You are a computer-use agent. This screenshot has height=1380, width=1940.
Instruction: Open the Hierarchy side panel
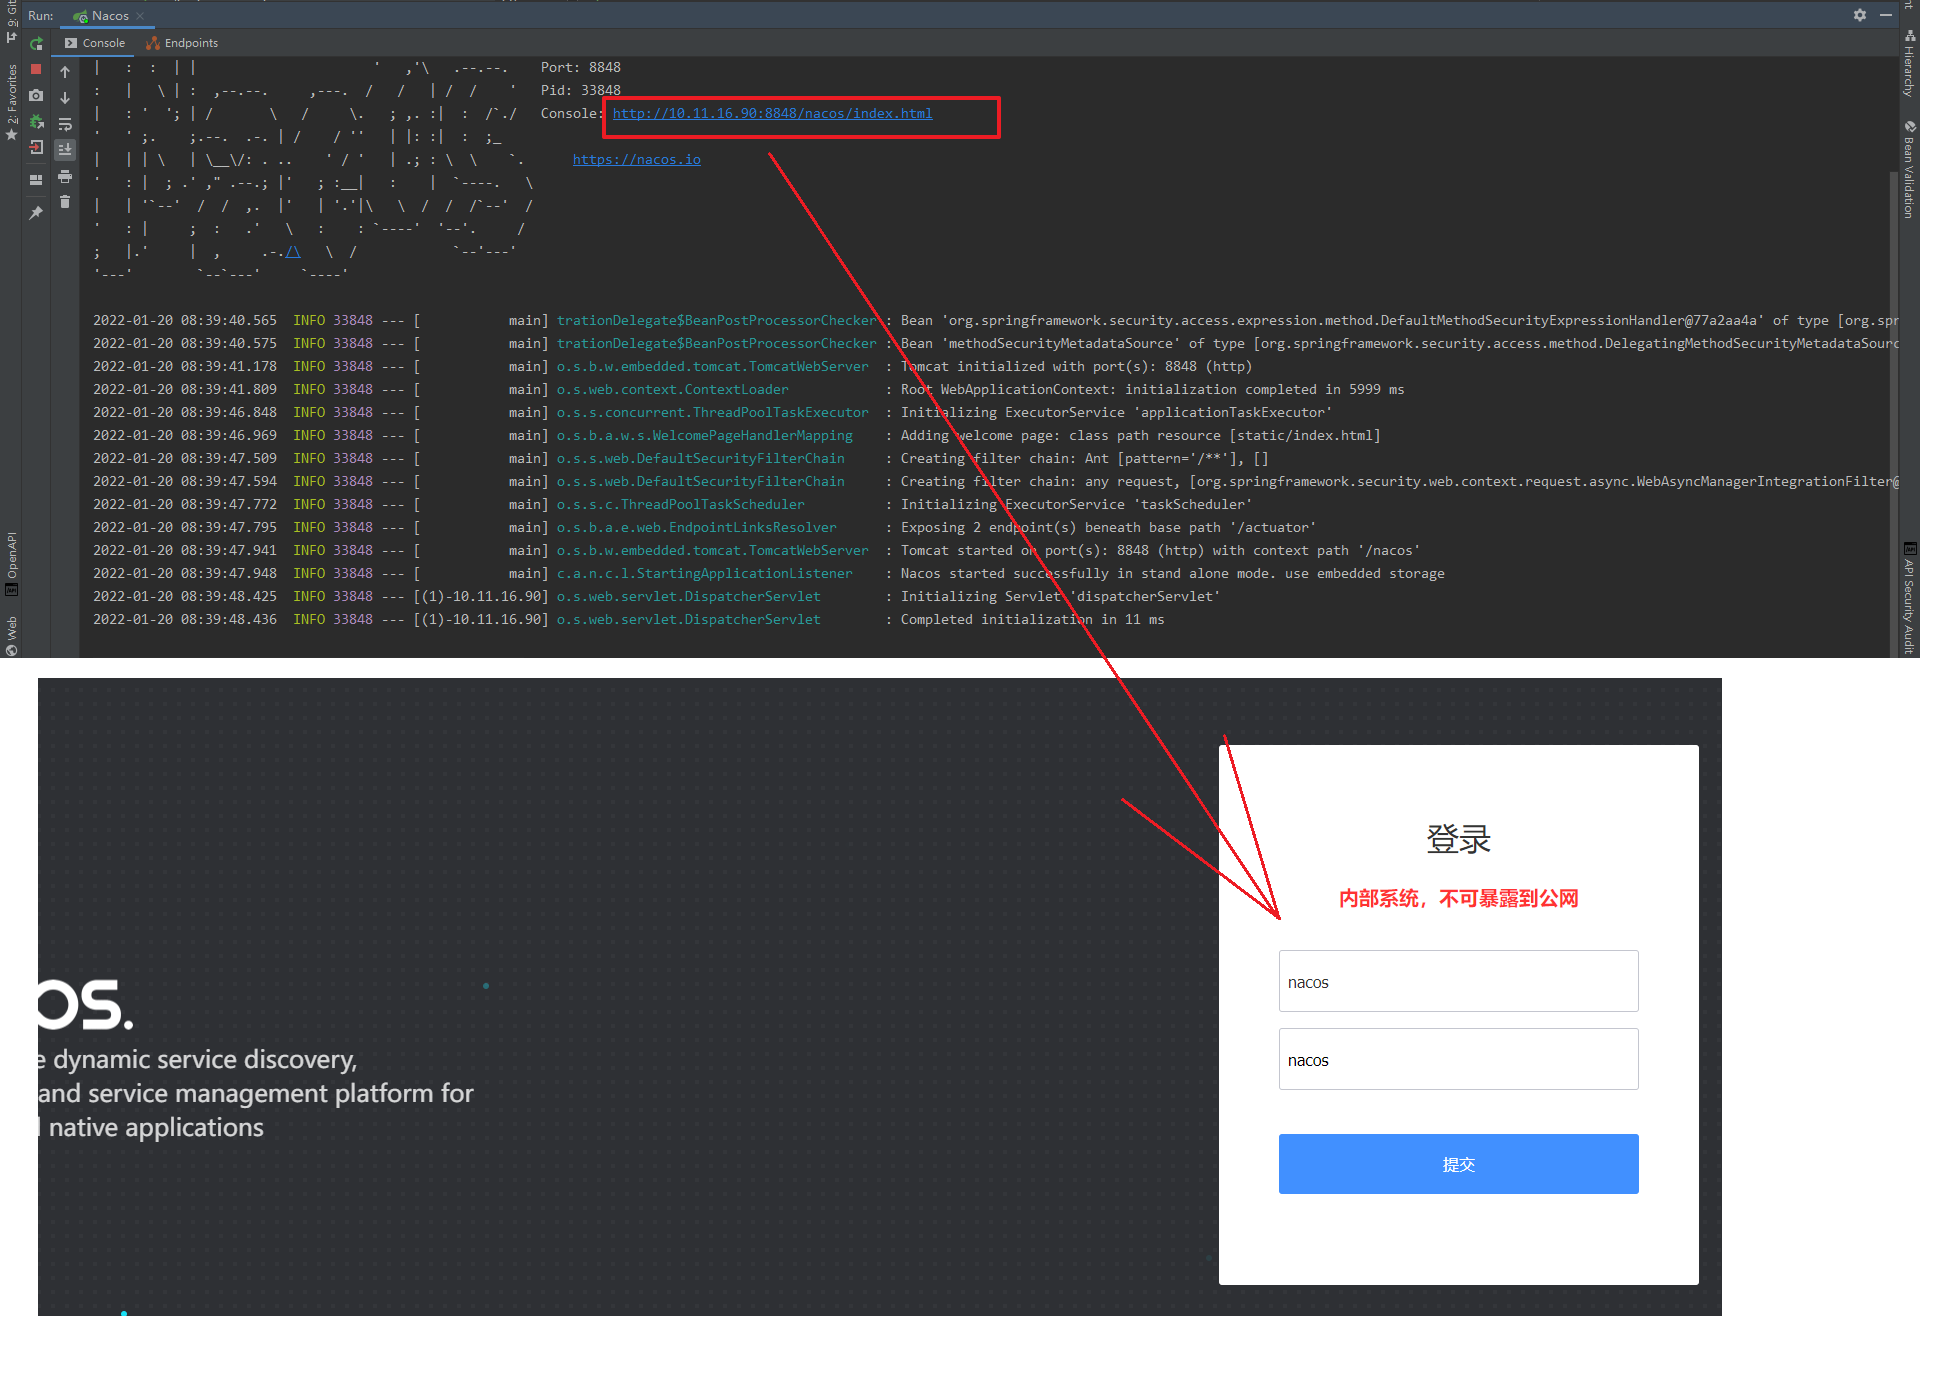[1909, 65]
